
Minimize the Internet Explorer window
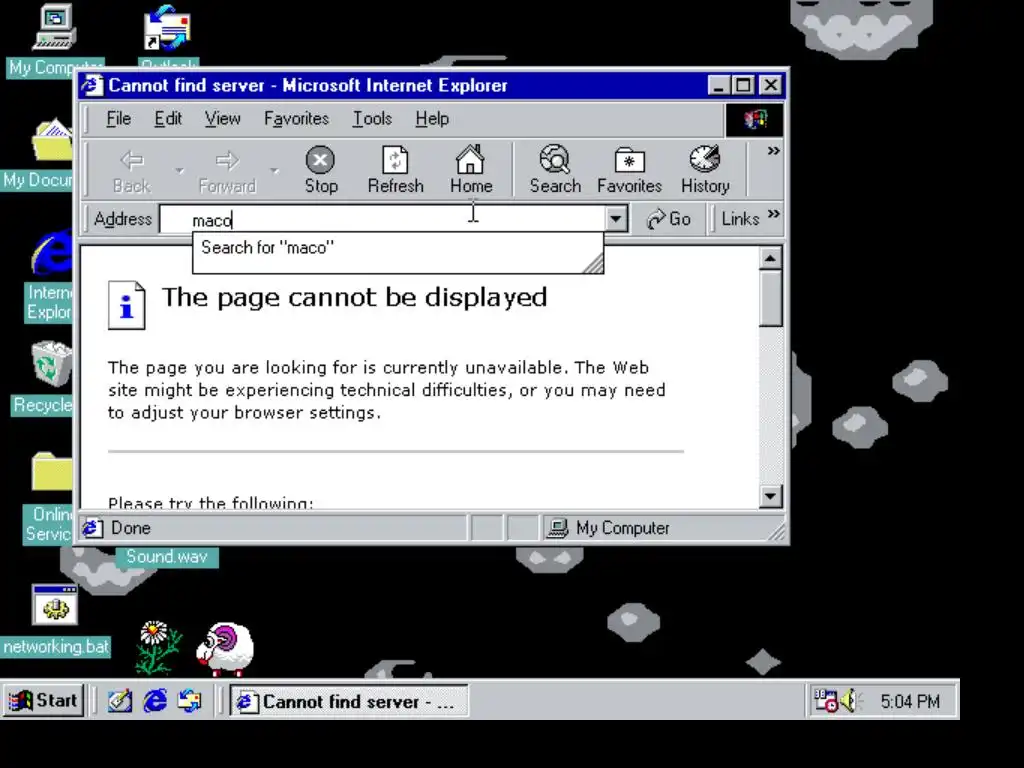tap(718, 86)
